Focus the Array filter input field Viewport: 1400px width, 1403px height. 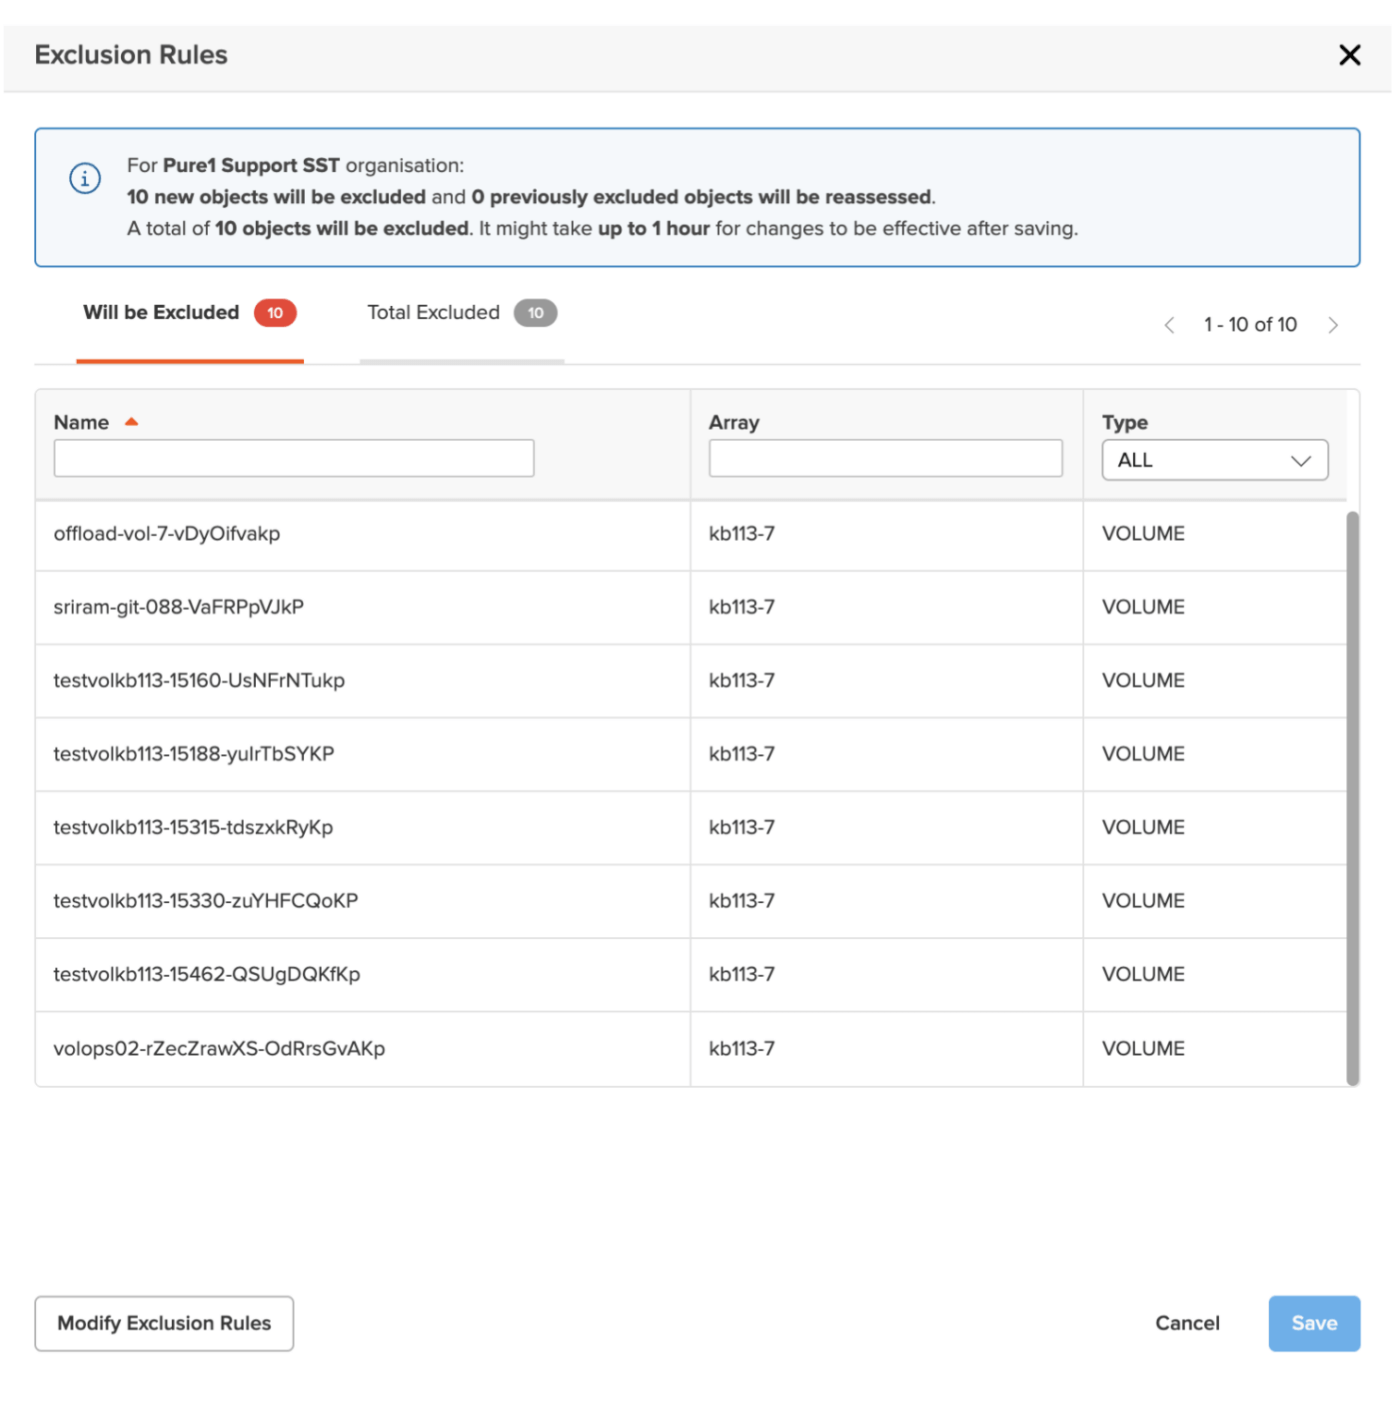click(x=886, y=458)
